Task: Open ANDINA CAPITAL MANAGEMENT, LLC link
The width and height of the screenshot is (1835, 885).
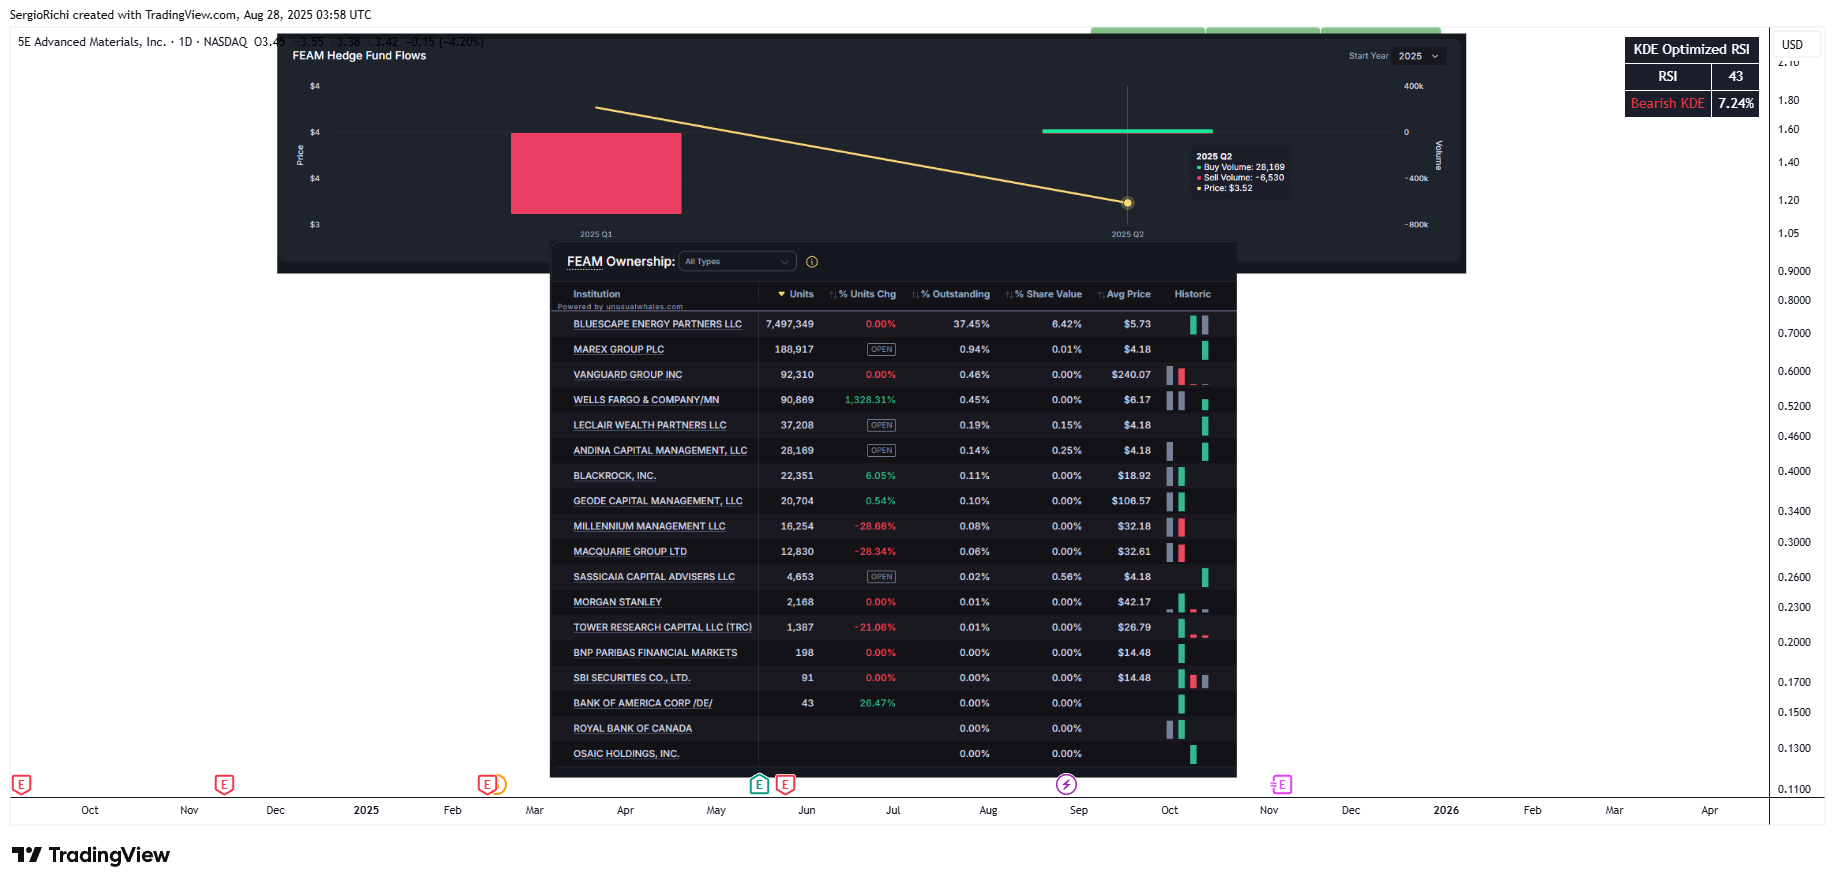Action: [660, 451]
